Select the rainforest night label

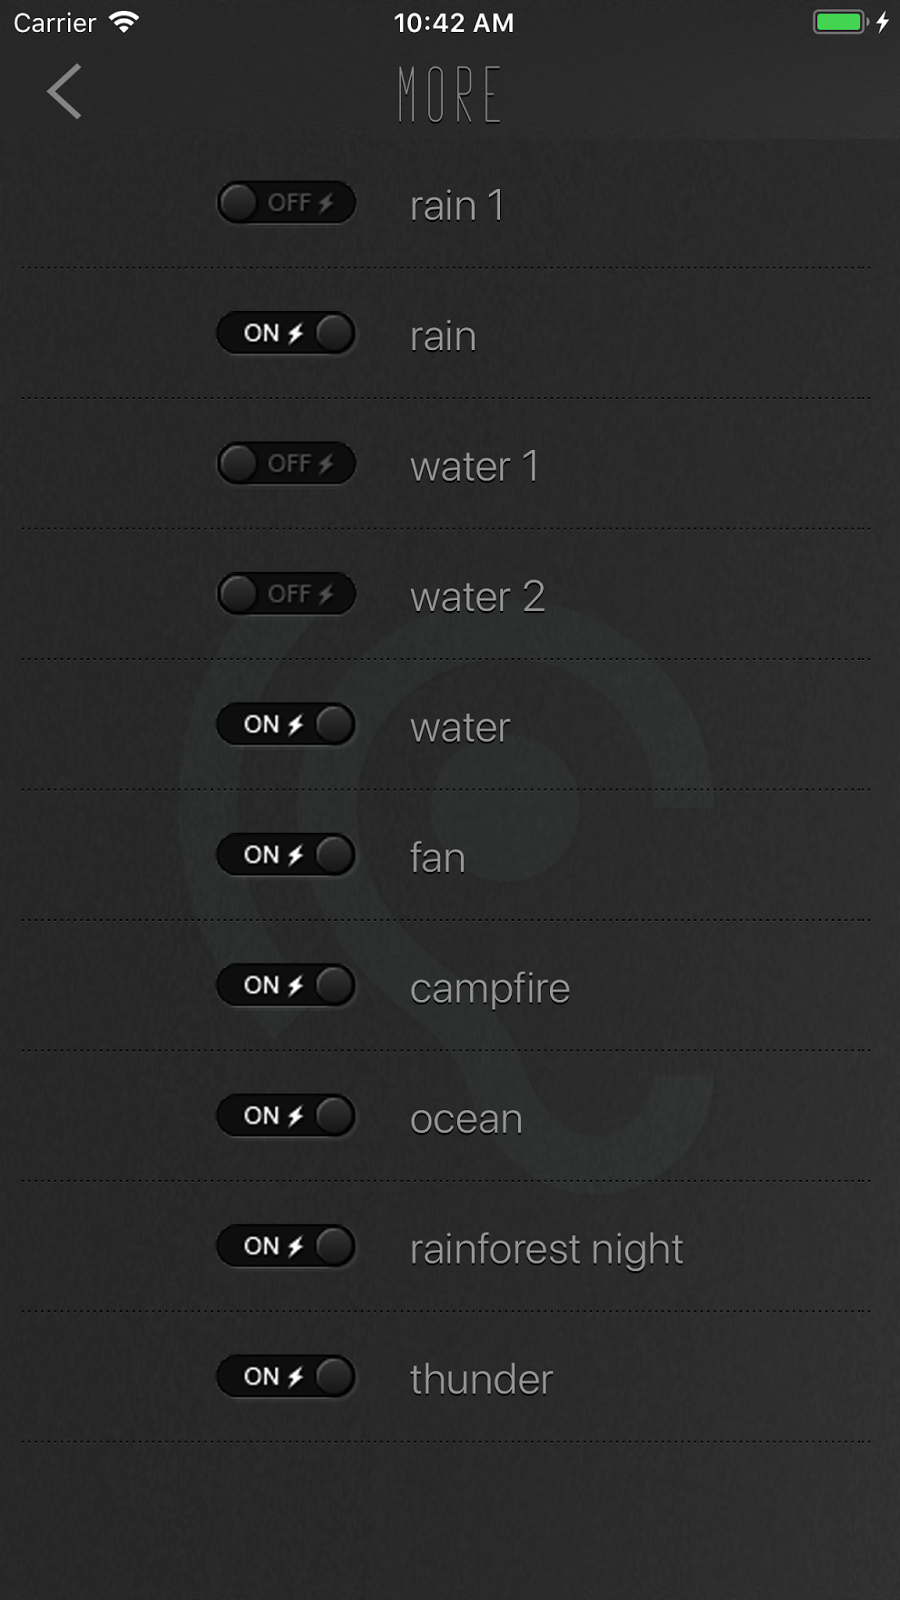pos(546,1249)
